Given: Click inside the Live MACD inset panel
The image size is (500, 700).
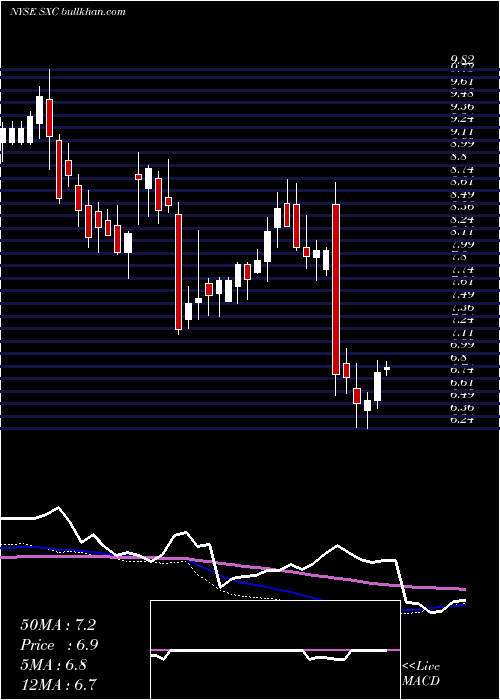Looking at the screenshot, I should point(275,650).
